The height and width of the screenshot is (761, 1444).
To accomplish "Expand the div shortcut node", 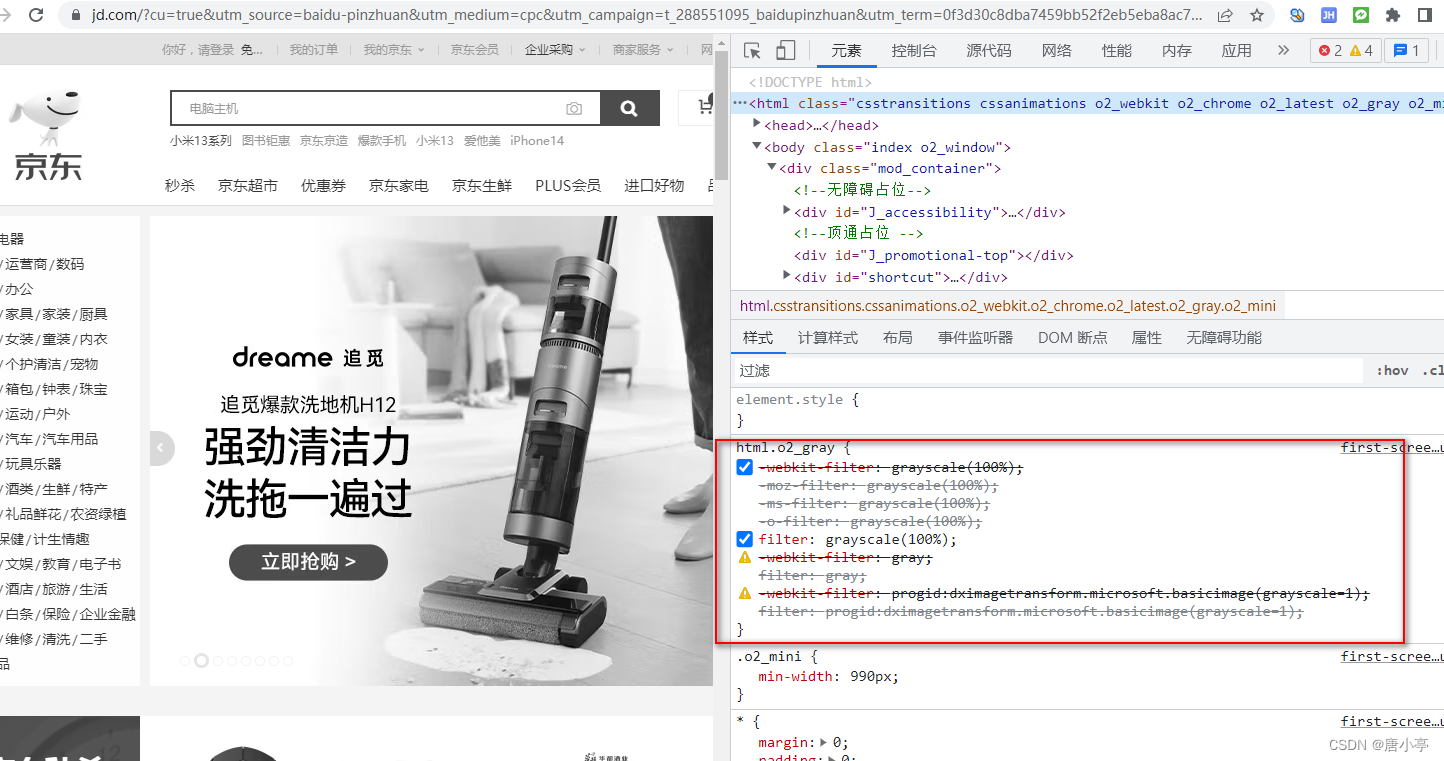I will pyautogui.click(x=787, y=276).
